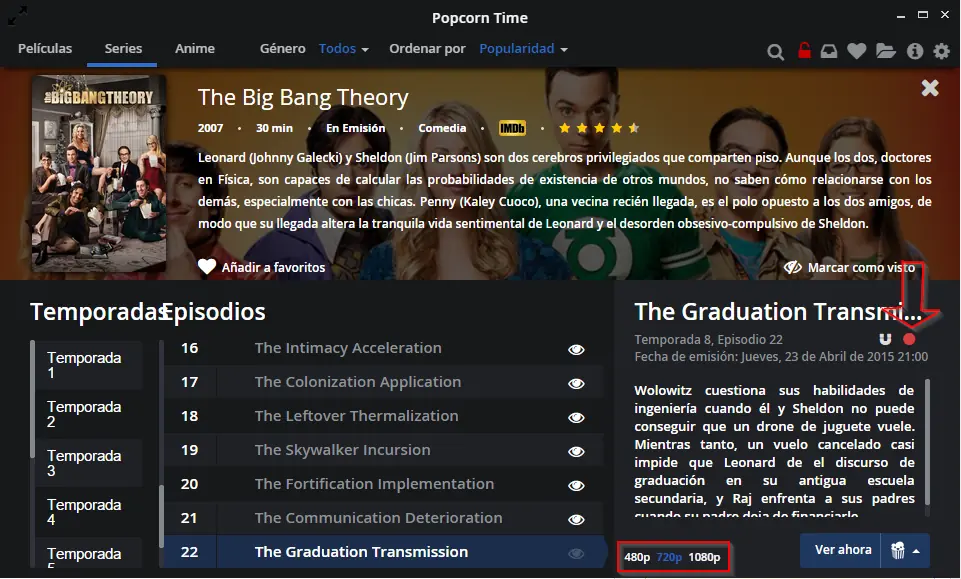The image size is (961, 579).
Task: Click the popcorn player icon
Action: coord(897,550)
